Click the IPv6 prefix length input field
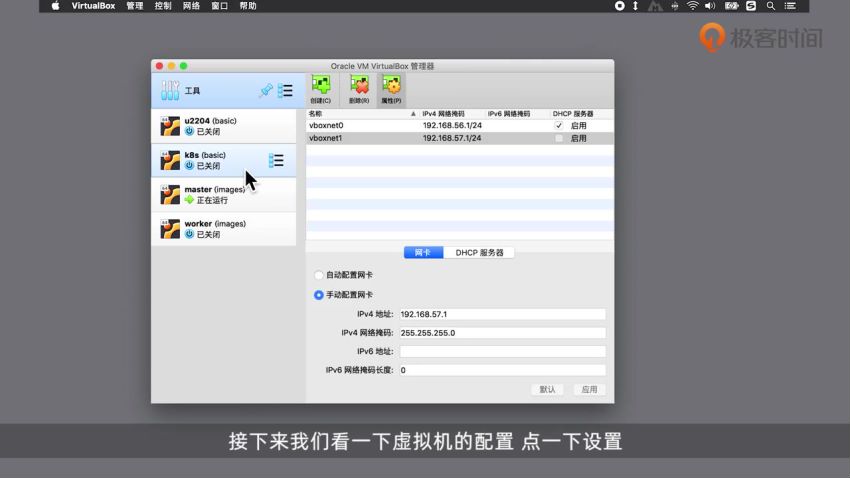Viewport: 850px width, 478px height. tap(503, 370)
